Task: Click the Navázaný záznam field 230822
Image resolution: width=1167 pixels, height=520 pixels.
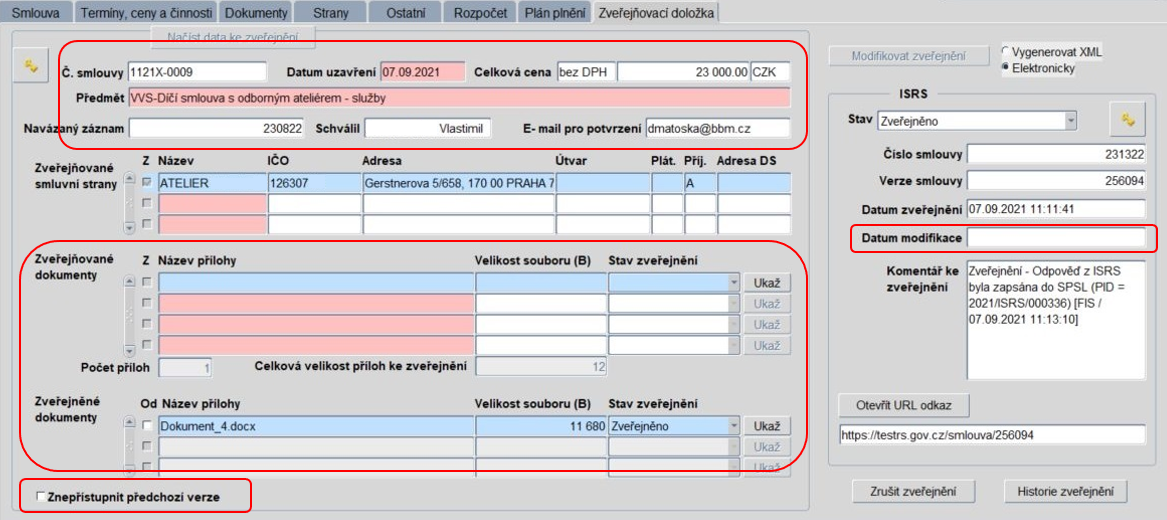Action: tap(216, 129)
